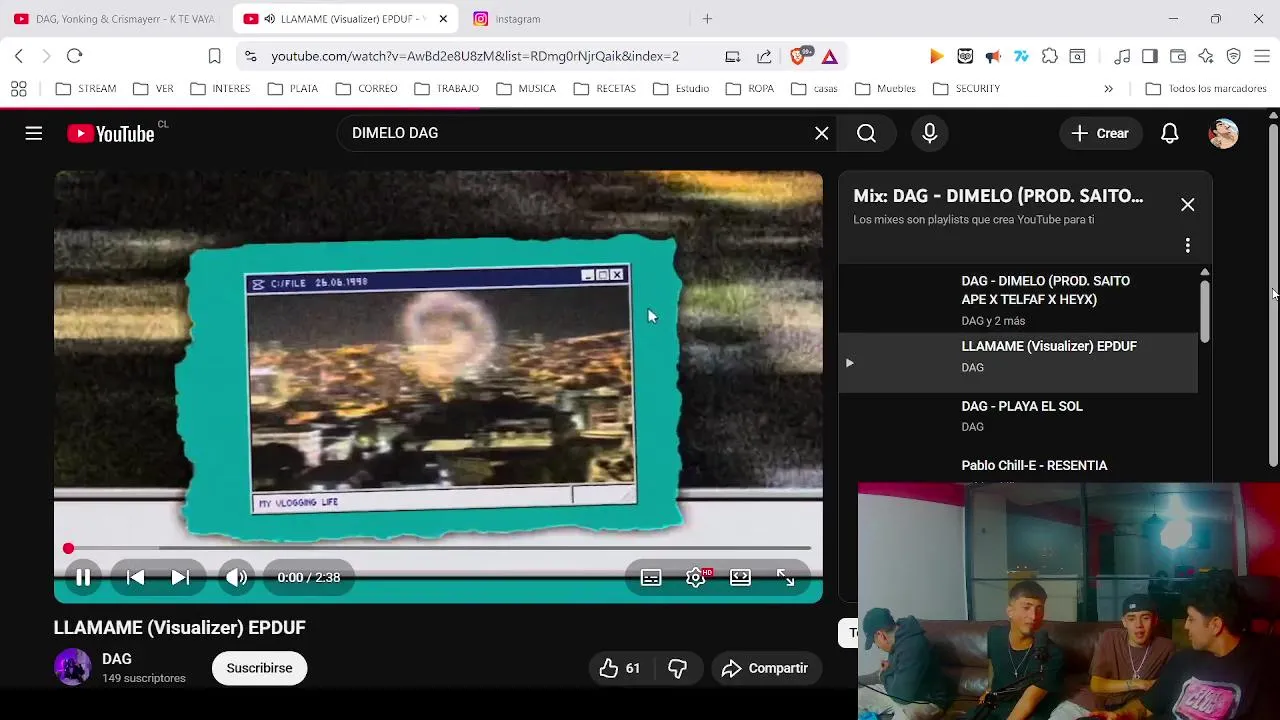The width and height of the screenshot is (1280, 720).
Task: Select LLAMAME (Visualizer) EPDUF in playlist
Action: point(1017,362)
